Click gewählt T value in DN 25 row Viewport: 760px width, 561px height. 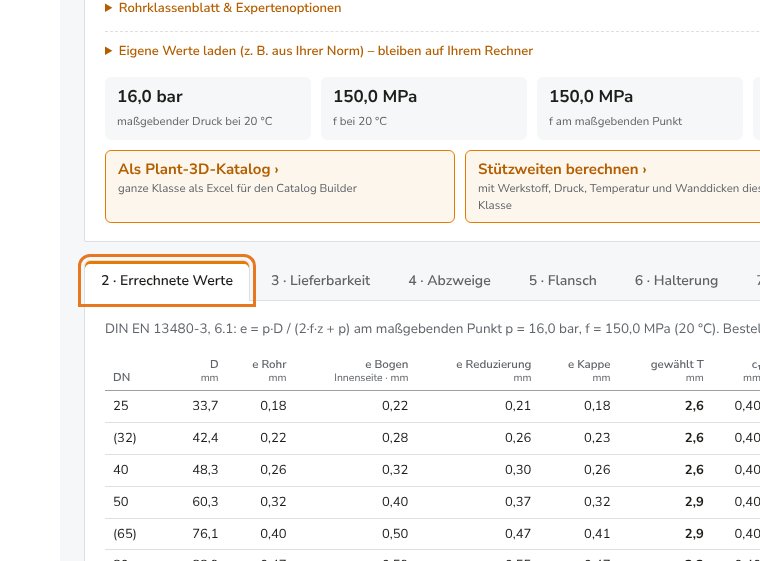click(694, 405)
